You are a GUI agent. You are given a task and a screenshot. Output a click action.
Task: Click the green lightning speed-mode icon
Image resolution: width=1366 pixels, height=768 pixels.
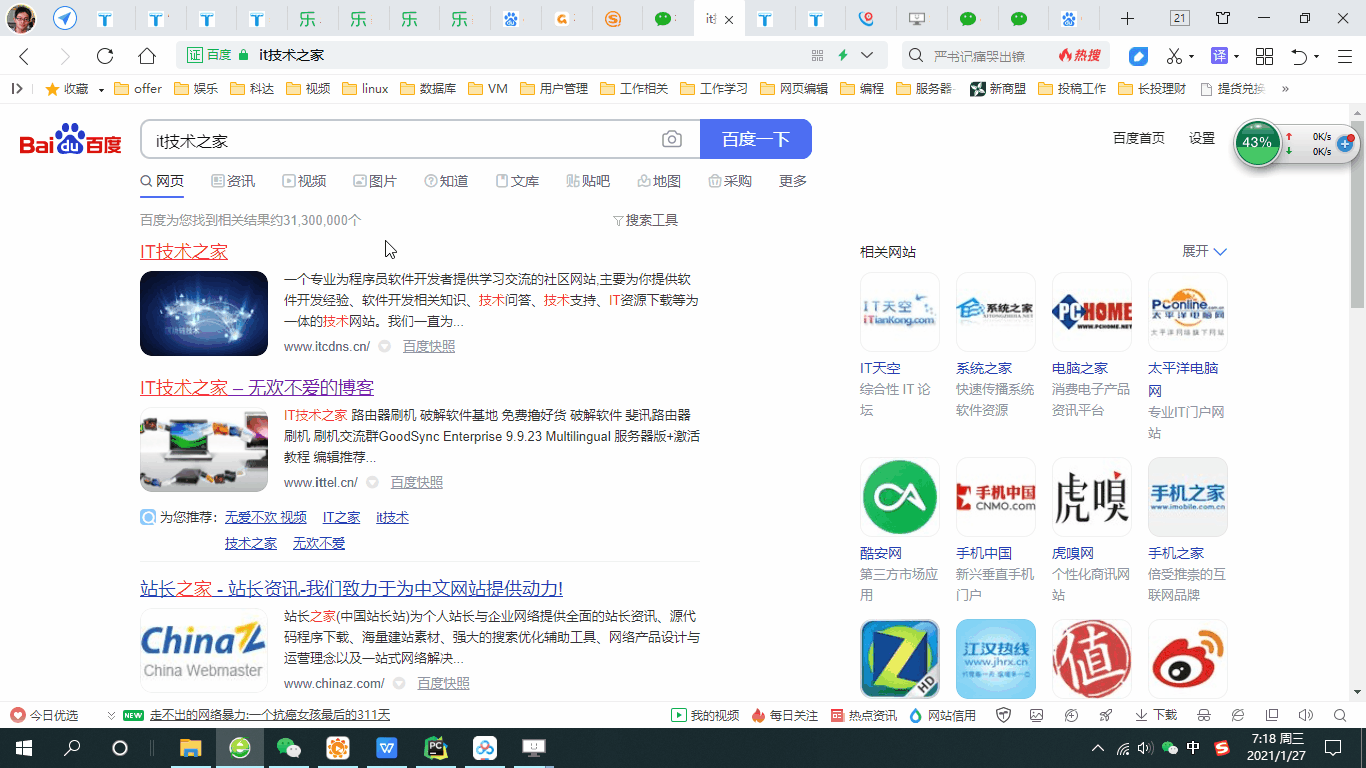click(843, 55)
